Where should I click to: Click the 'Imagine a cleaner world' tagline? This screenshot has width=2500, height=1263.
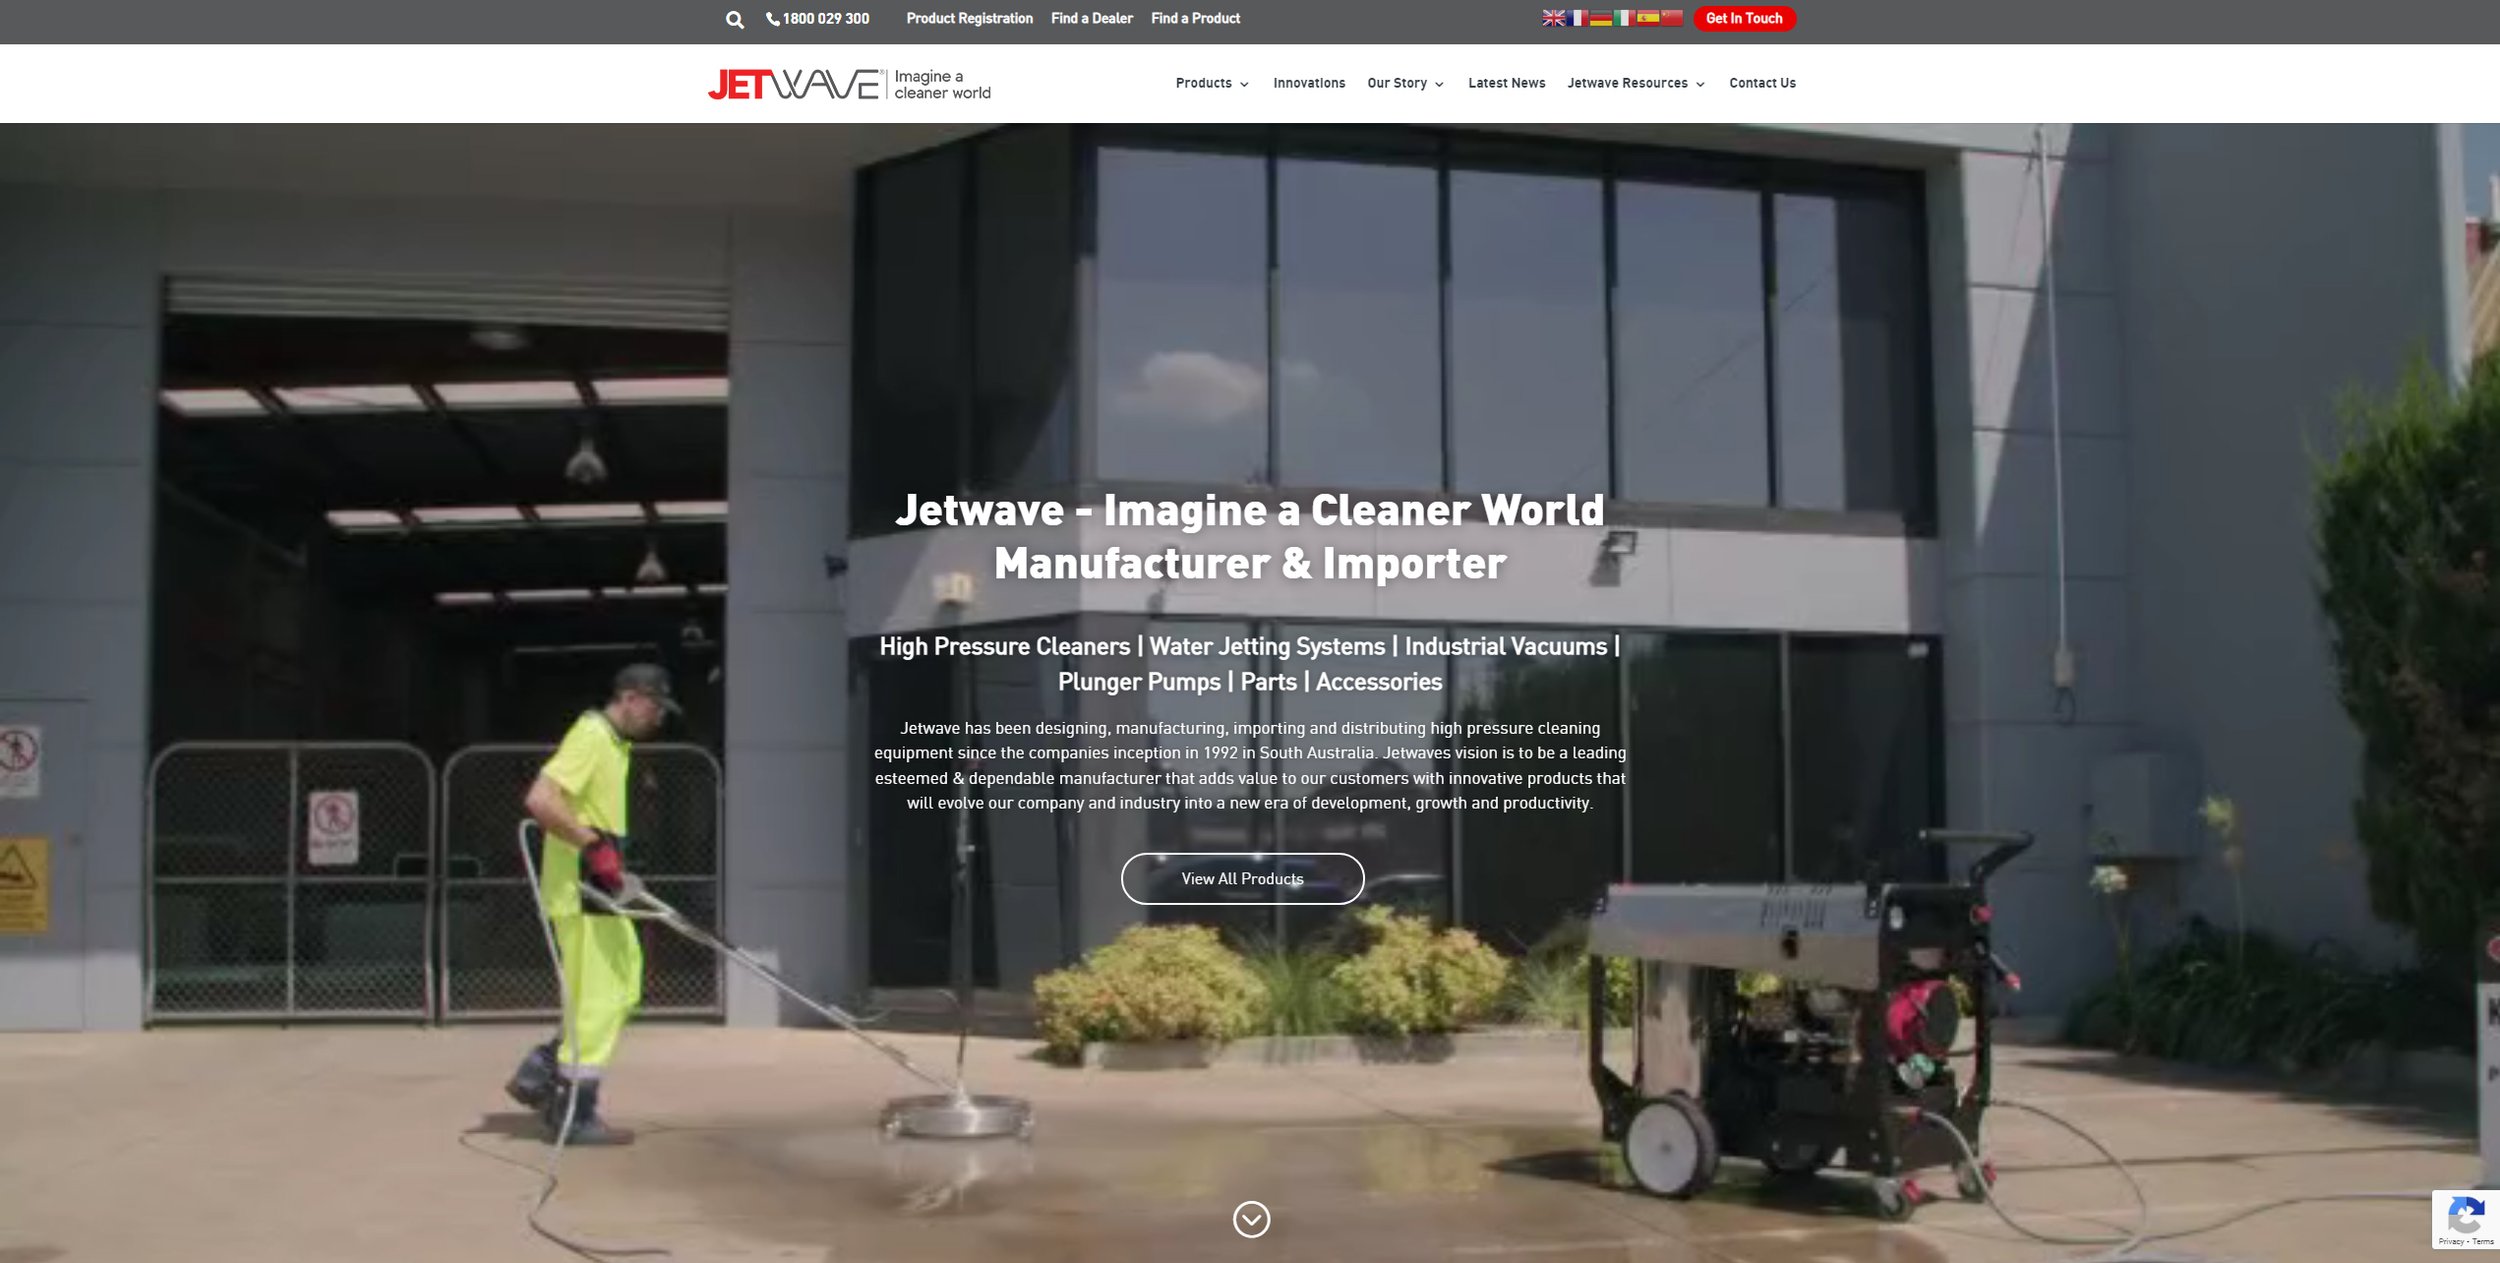[942, 85]
